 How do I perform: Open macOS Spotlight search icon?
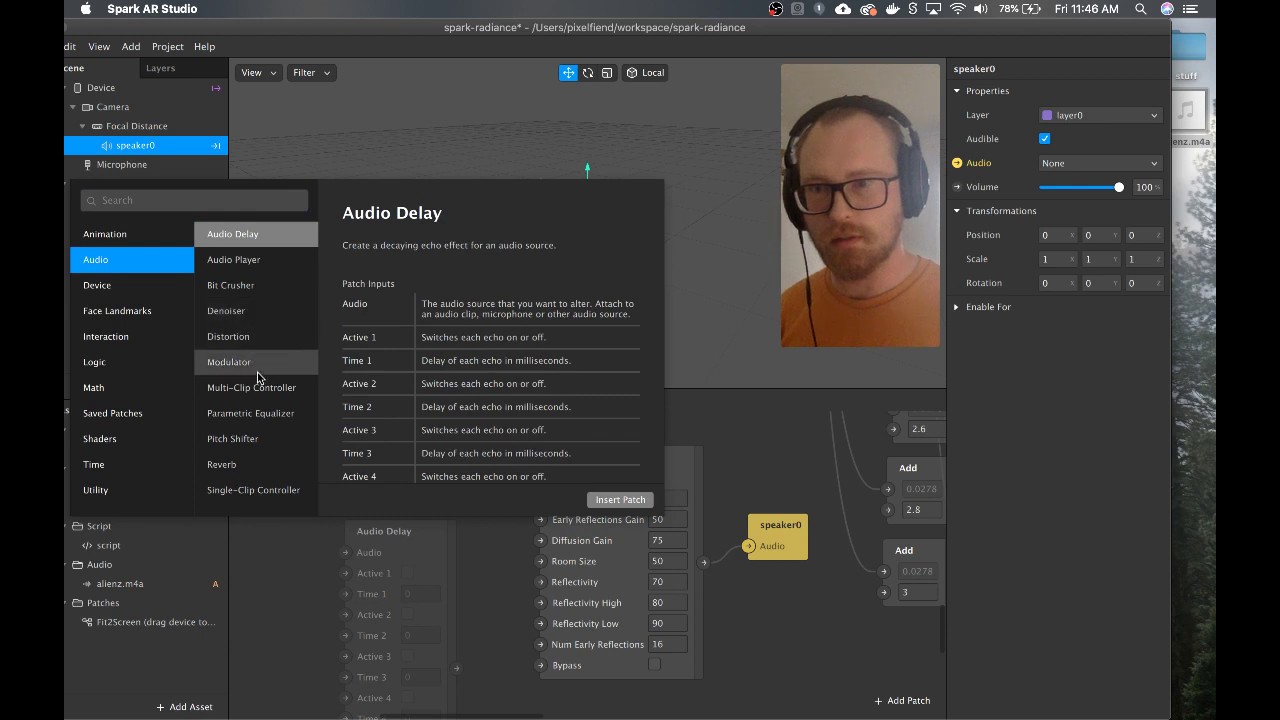[x=1140, y=9]
